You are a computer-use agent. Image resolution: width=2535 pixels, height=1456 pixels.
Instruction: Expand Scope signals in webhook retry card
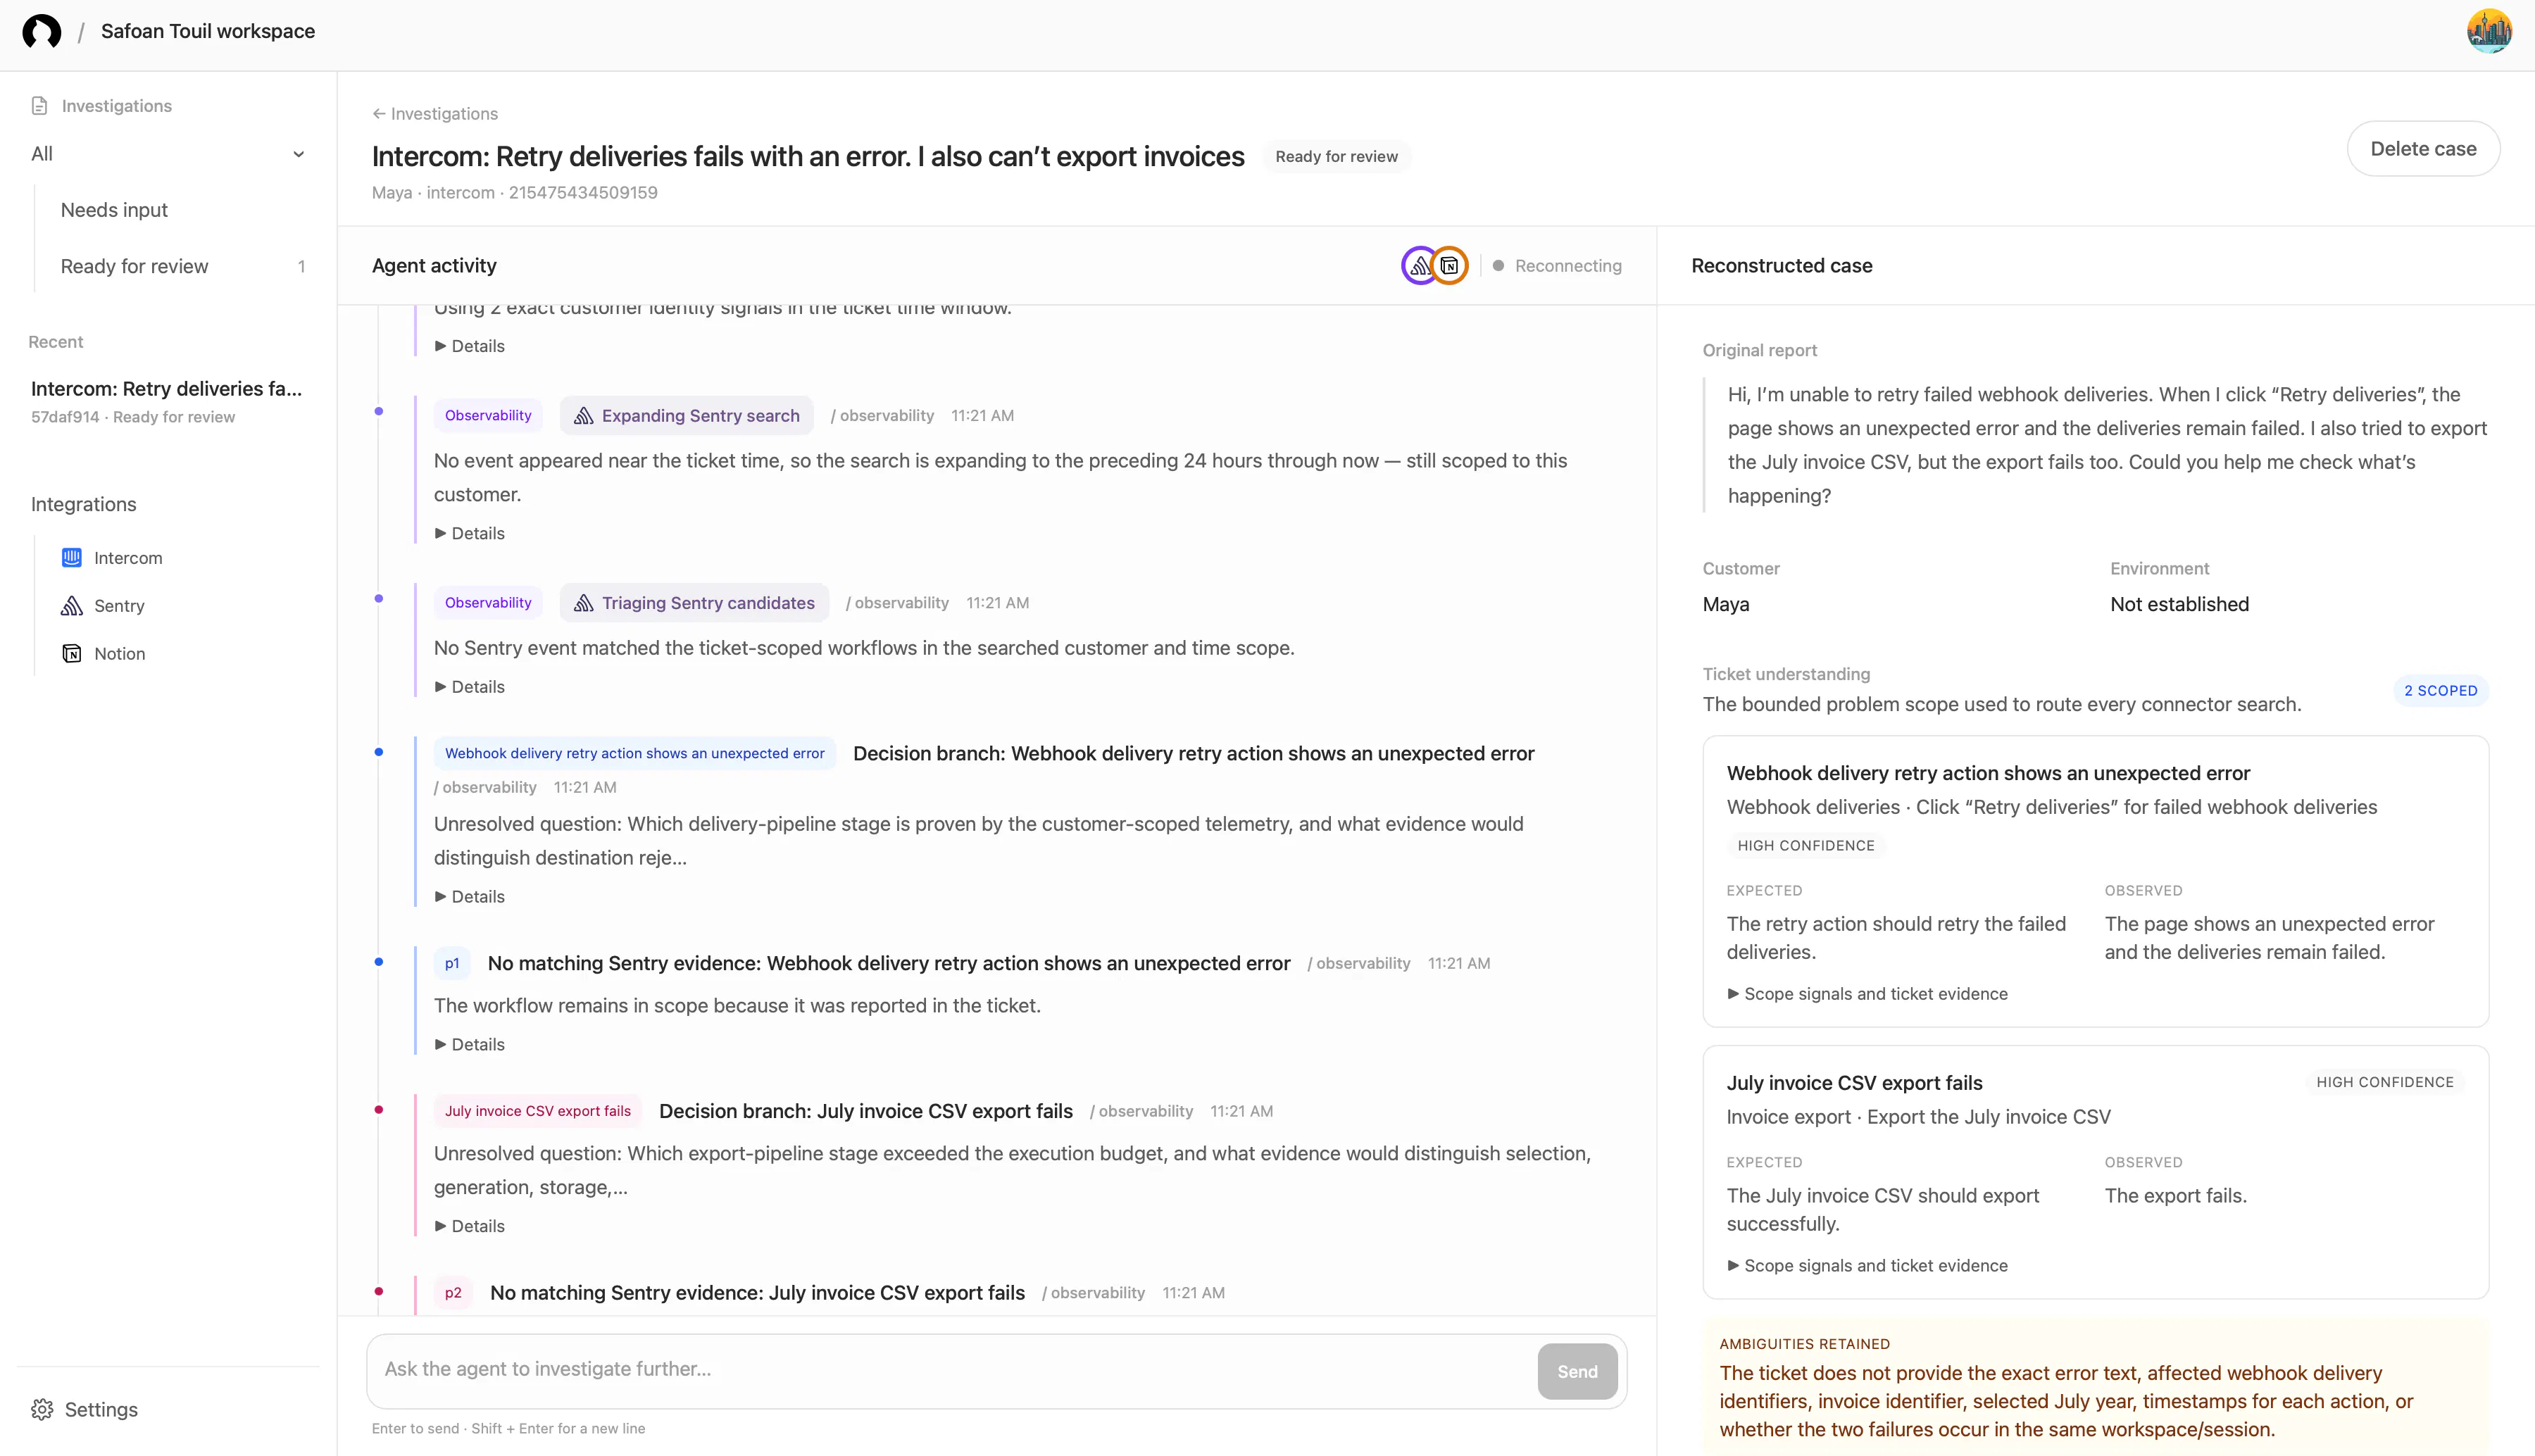point(1867,994)
